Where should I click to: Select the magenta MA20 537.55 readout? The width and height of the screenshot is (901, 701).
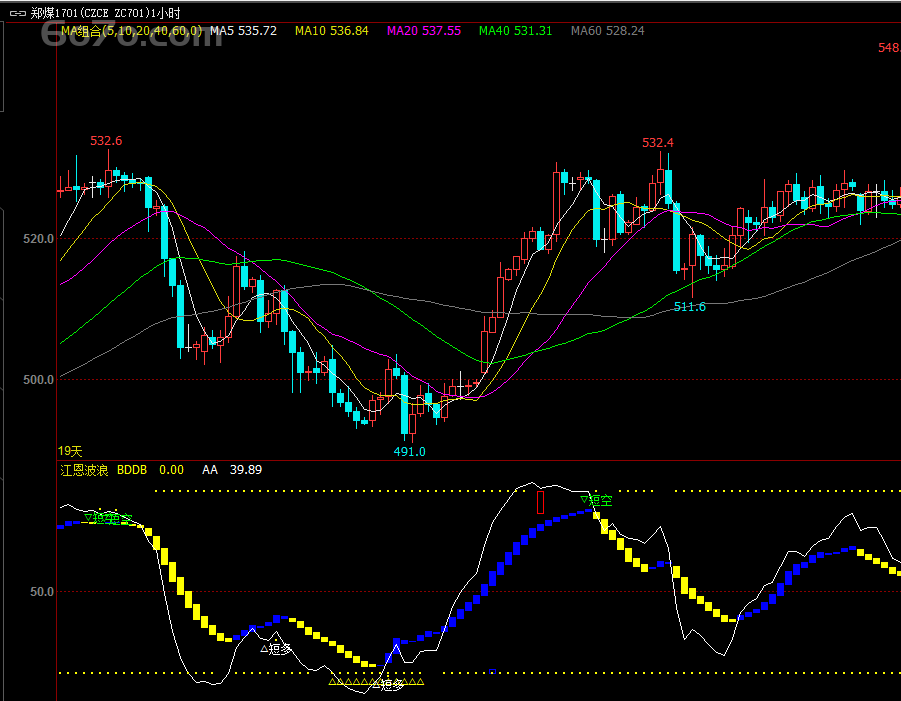(423, 31)
